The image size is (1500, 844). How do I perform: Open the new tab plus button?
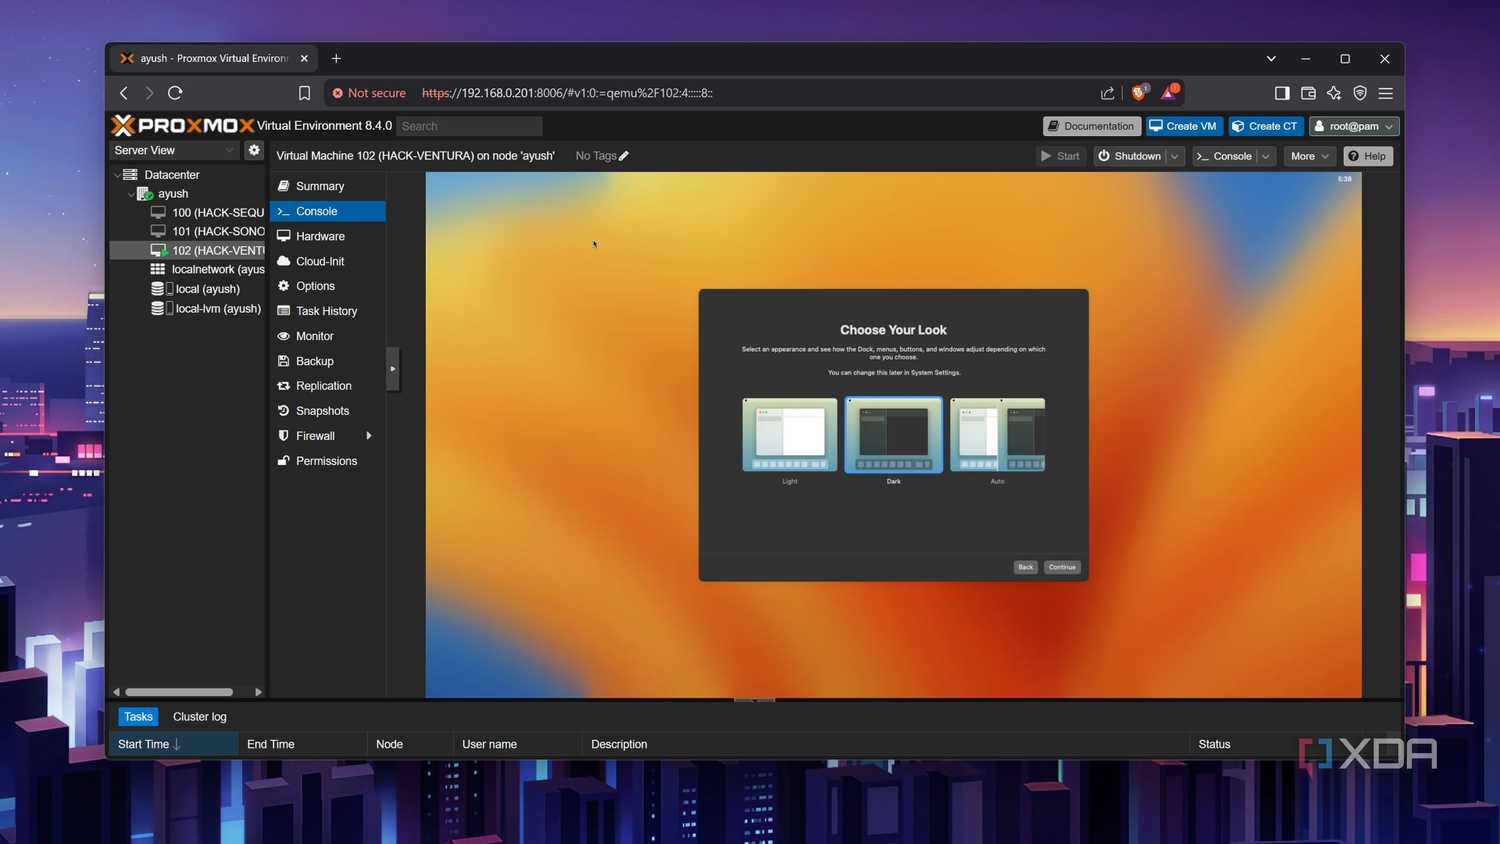pyautogui.click(x=336, y=58)
